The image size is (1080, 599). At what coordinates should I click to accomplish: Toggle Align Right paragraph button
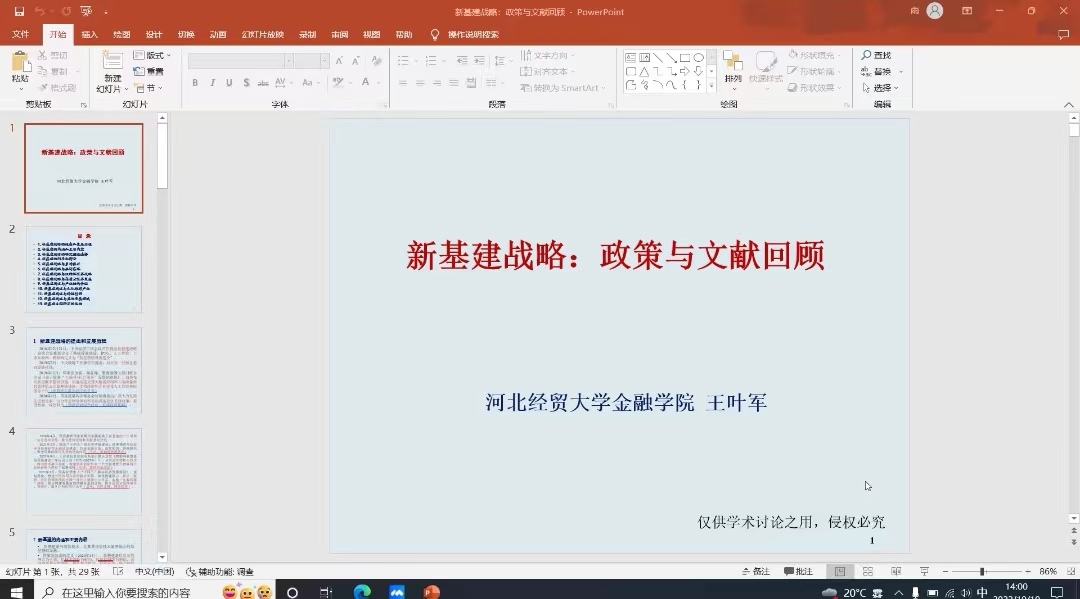point(437,83)
